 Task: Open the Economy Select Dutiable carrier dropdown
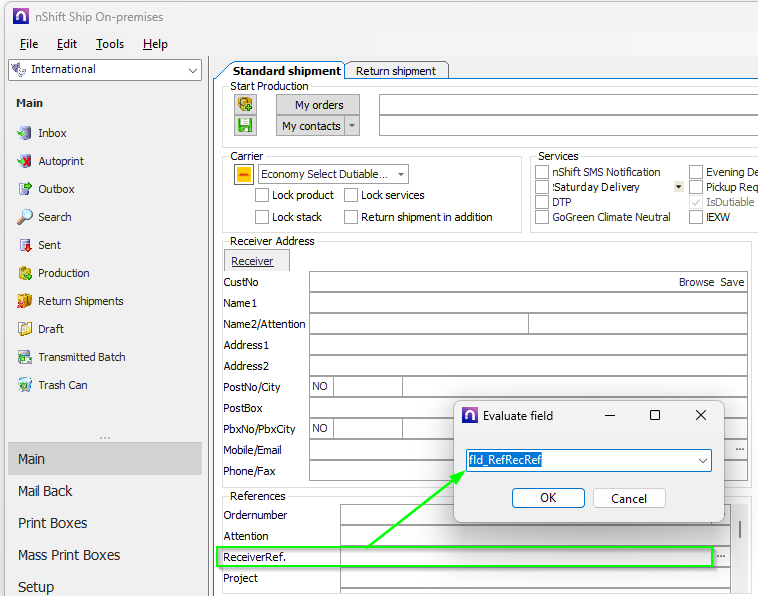(401, 174)
